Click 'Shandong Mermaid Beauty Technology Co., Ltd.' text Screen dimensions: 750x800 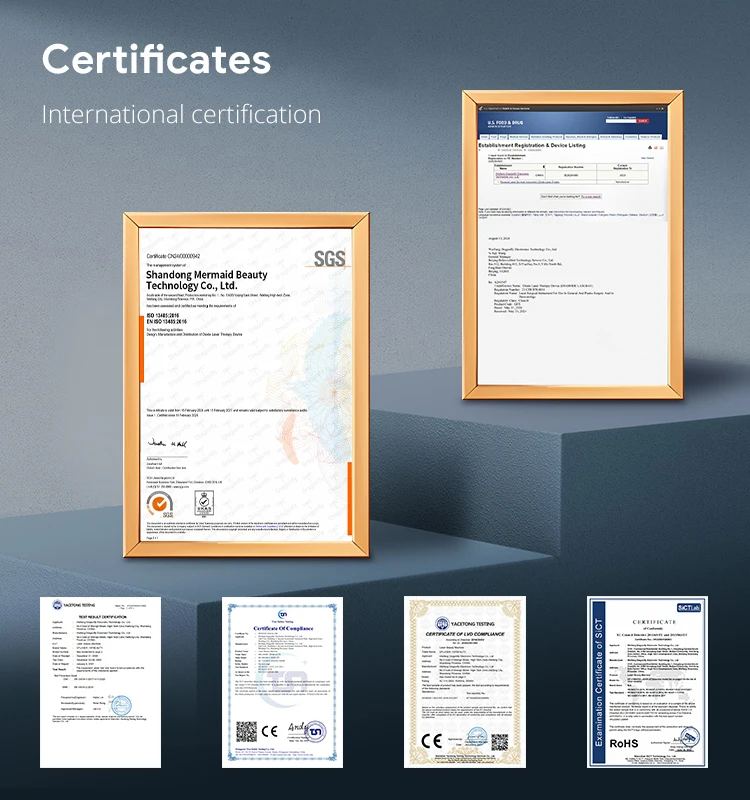pyautogui.click(x=207, y=280)
